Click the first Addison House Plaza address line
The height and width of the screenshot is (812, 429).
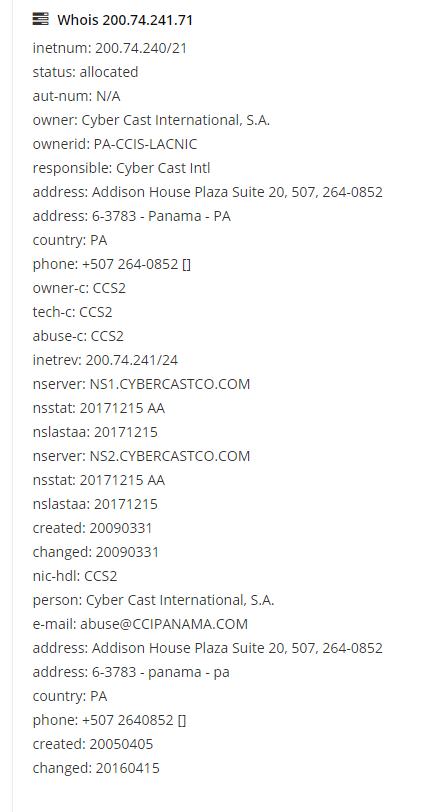[x=207, y=192]
